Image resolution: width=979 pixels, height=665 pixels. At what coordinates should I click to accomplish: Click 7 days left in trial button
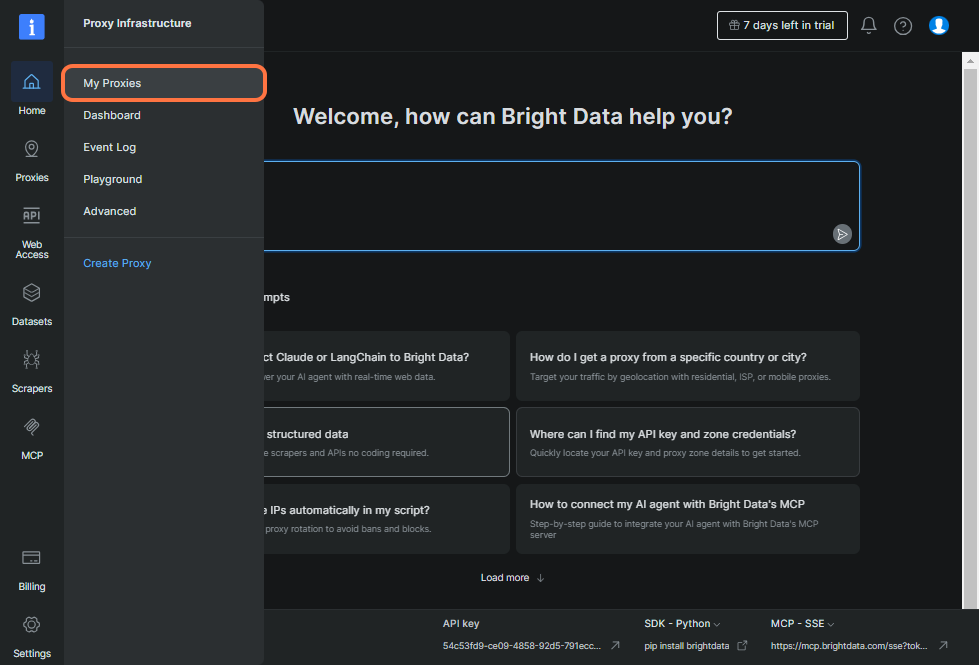(782, 26)
